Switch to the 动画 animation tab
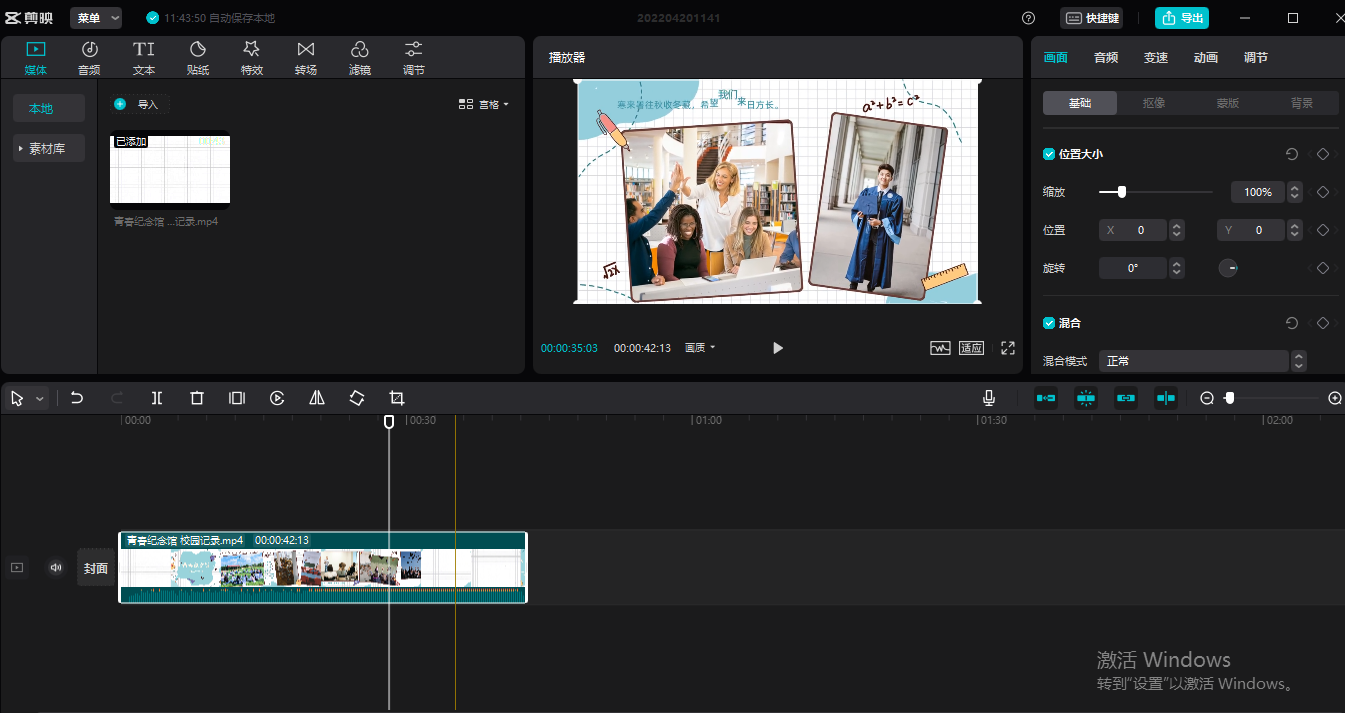Screen dimensions: 1345x713 1206,58
